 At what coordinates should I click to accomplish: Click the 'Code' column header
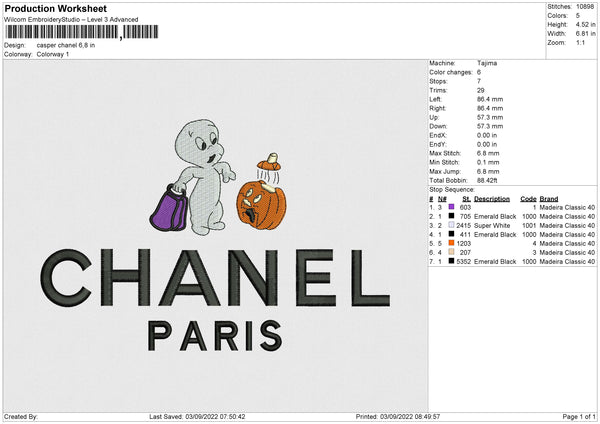coord(528,199)
